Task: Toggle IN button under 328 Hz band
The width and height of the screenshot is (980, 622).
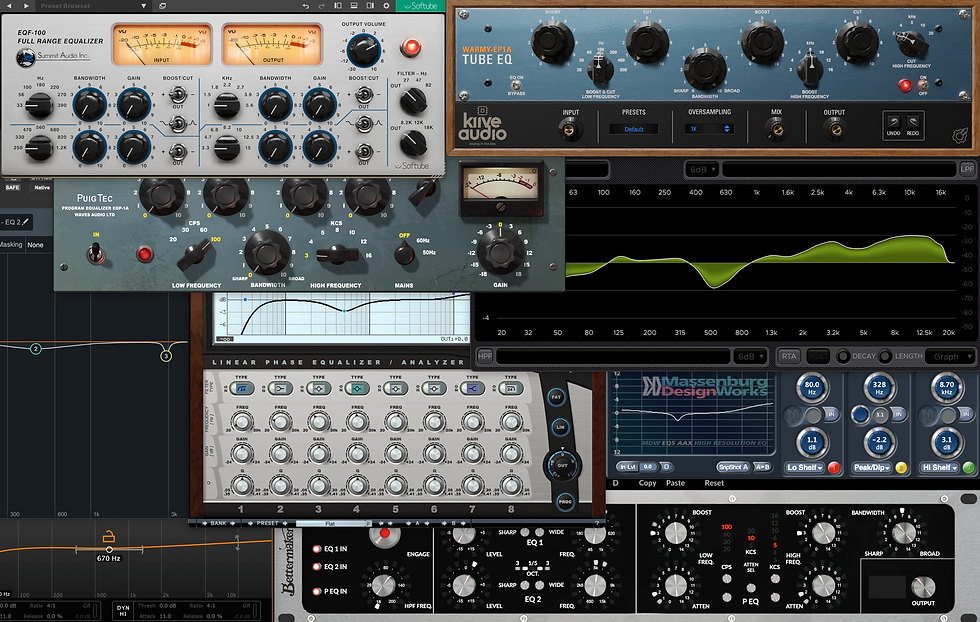Action: [x=898, y=414]
